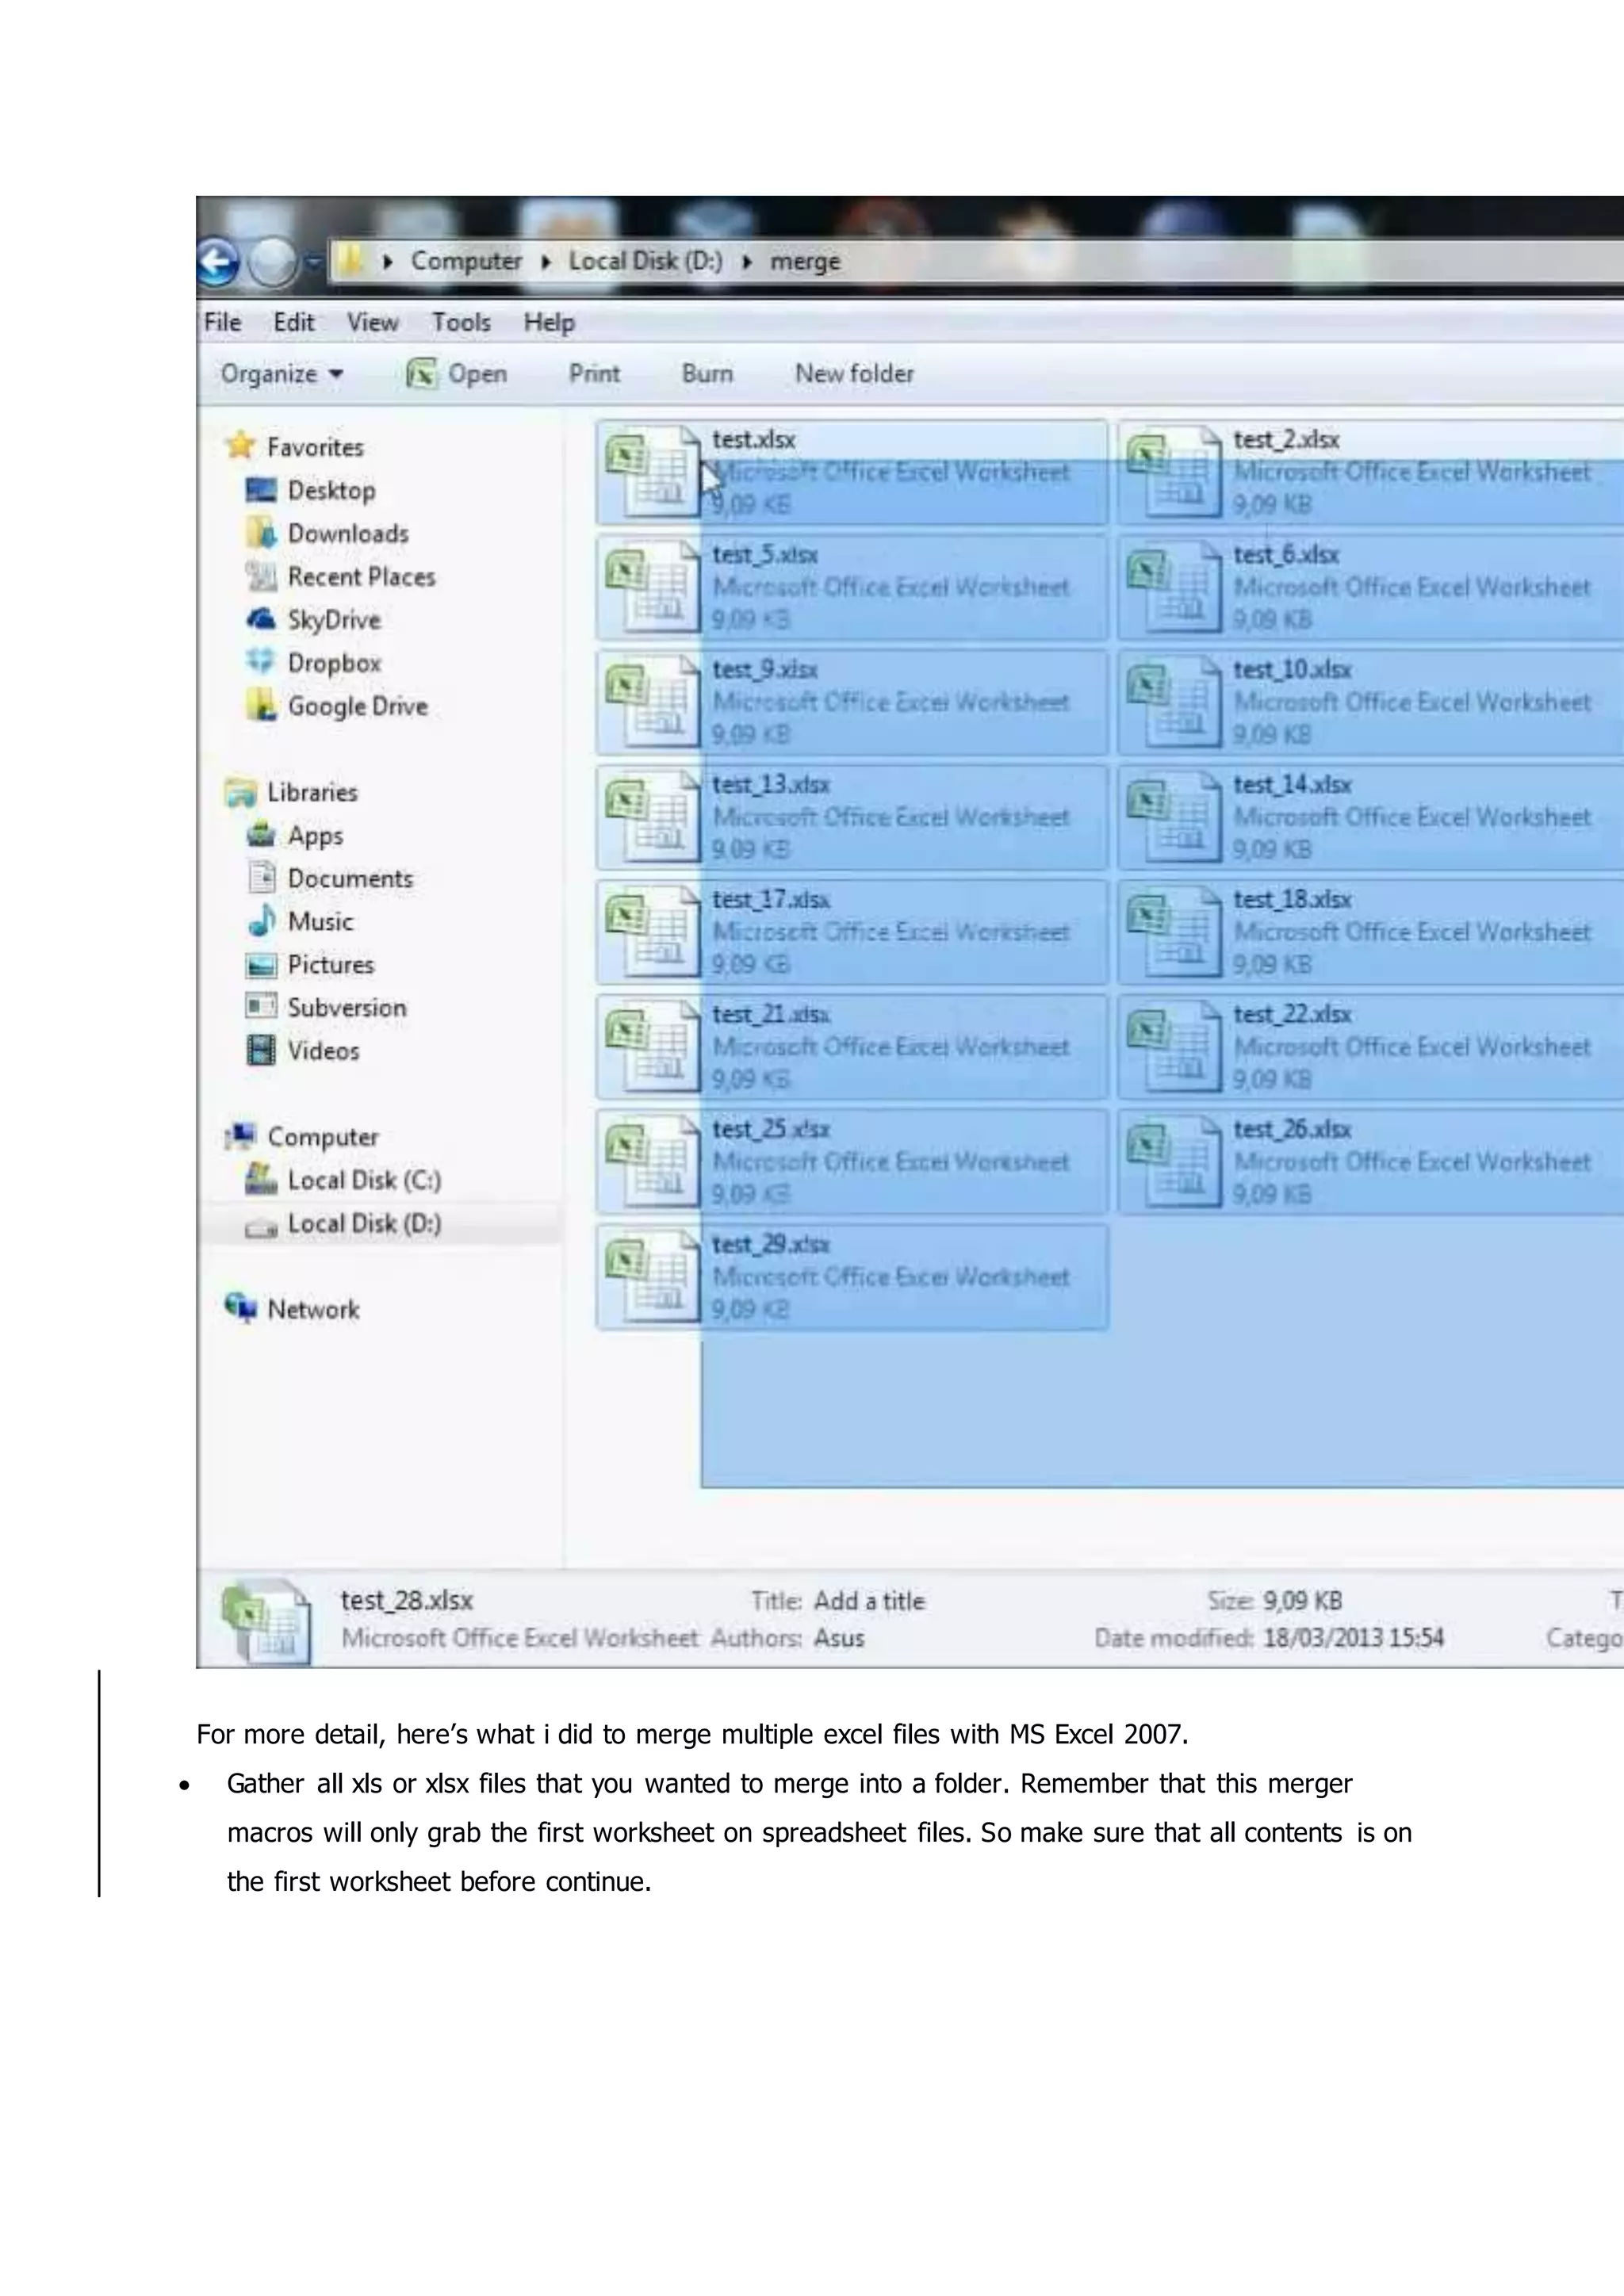Image resolution: width=1624 pixels, height=2296 pixels.
Task: Open SkyDrive in Favorites
Action: [333, 620]
